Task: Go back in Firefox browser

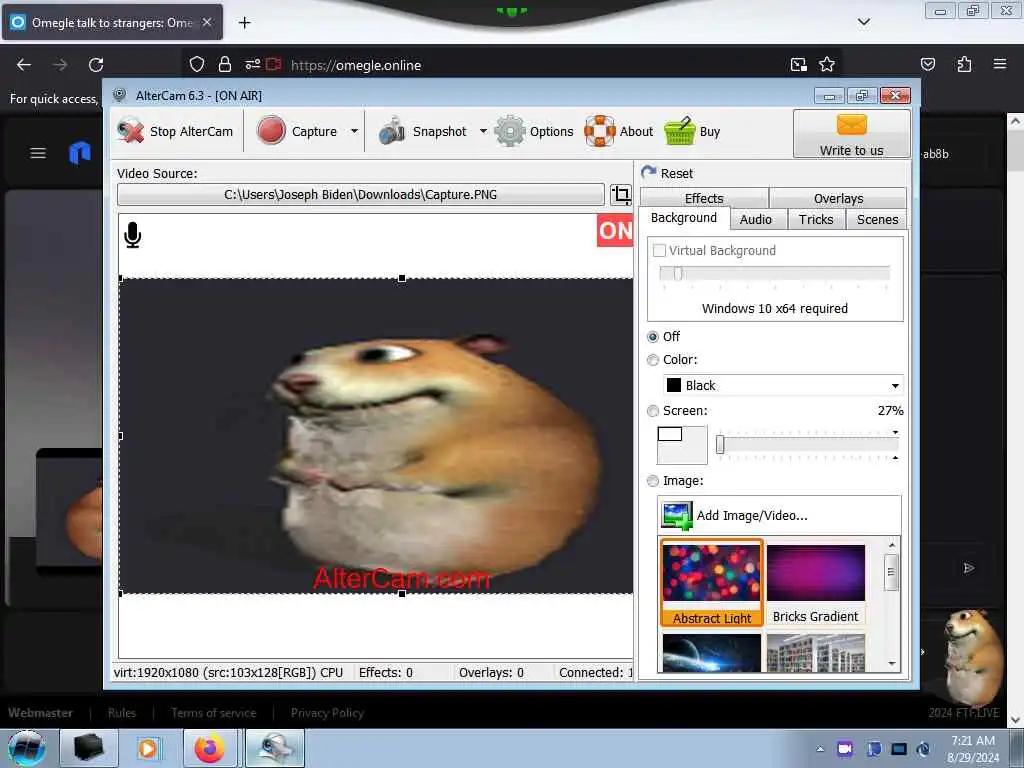Action: (x=24, y=65)
